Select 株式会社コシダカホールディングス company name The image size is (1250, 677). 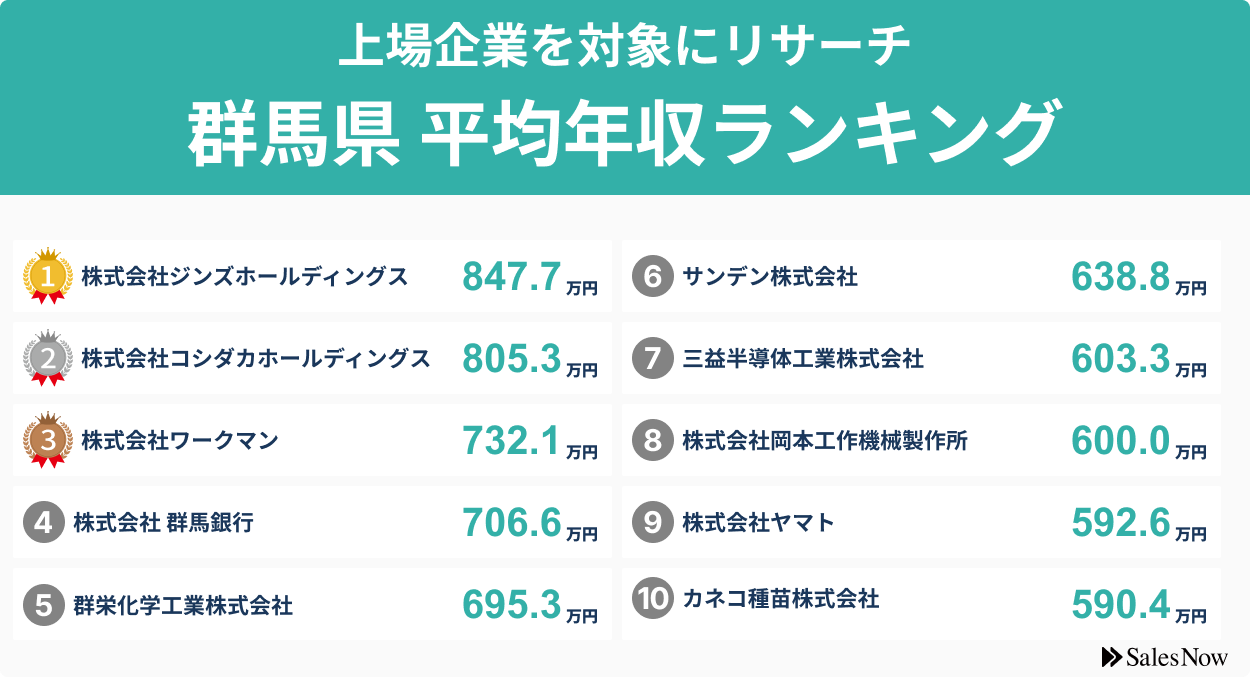(256, 358)
